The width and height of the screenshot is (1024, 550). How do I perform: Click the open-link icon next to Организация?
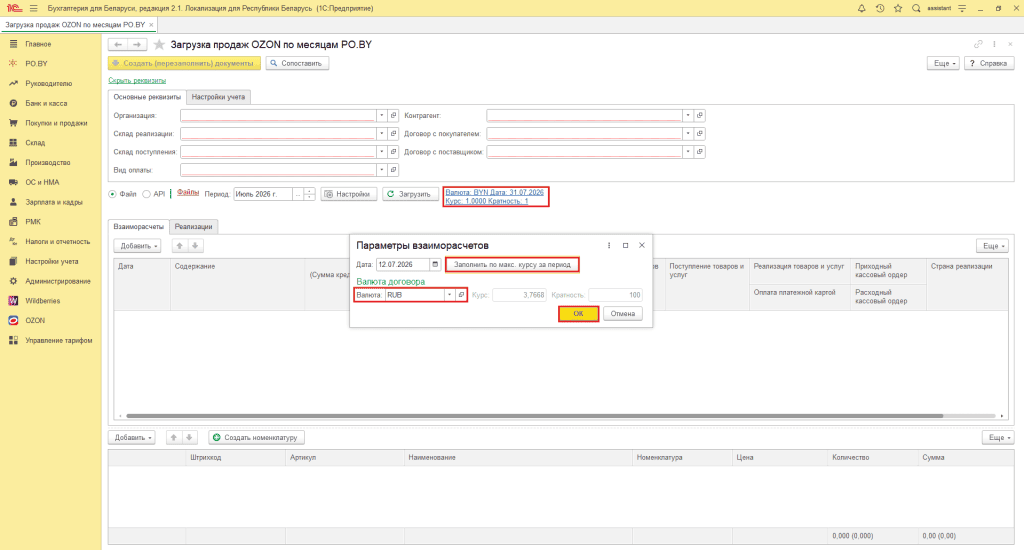tap(393, 115)
